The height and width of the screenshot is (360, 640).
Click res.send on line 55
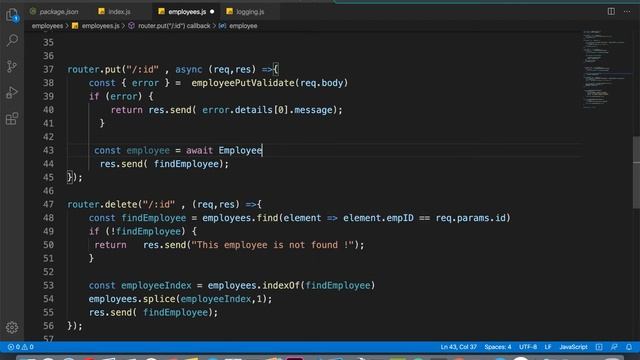pos(110,312)
